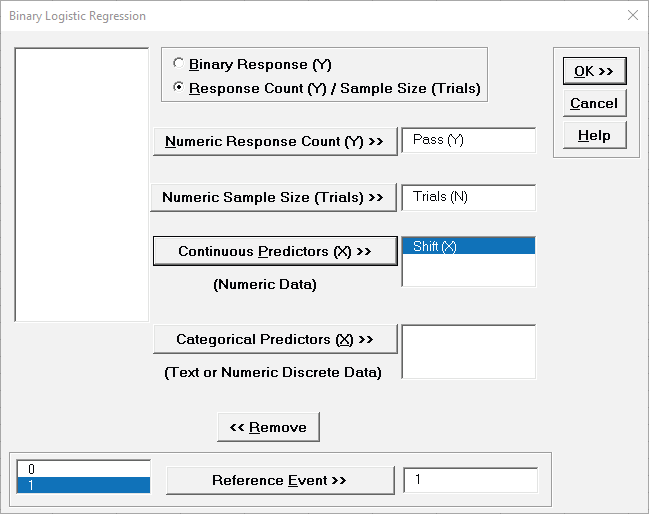Choose value 0 in the reference event list
Viewport: 649px width, 514px height.
(83, 469)
